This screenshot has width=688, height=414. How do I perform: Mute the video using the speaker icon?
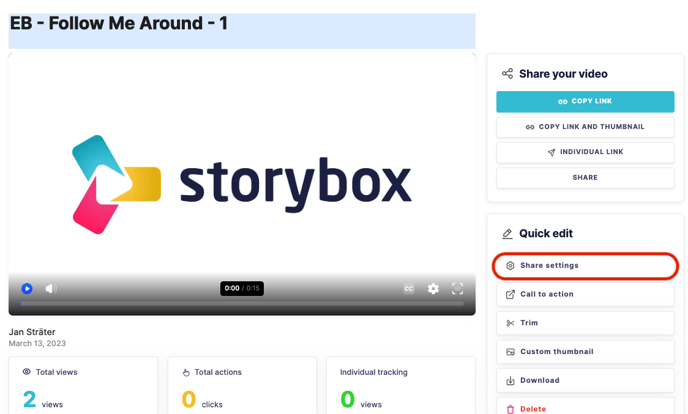click(51, 289)
